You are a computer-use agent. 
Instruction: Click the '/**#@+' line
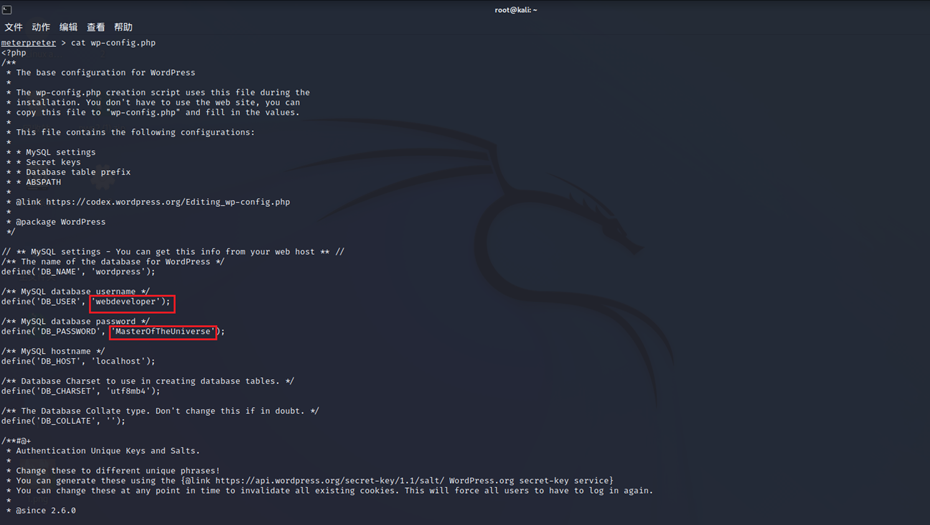(x=16, y=441)
